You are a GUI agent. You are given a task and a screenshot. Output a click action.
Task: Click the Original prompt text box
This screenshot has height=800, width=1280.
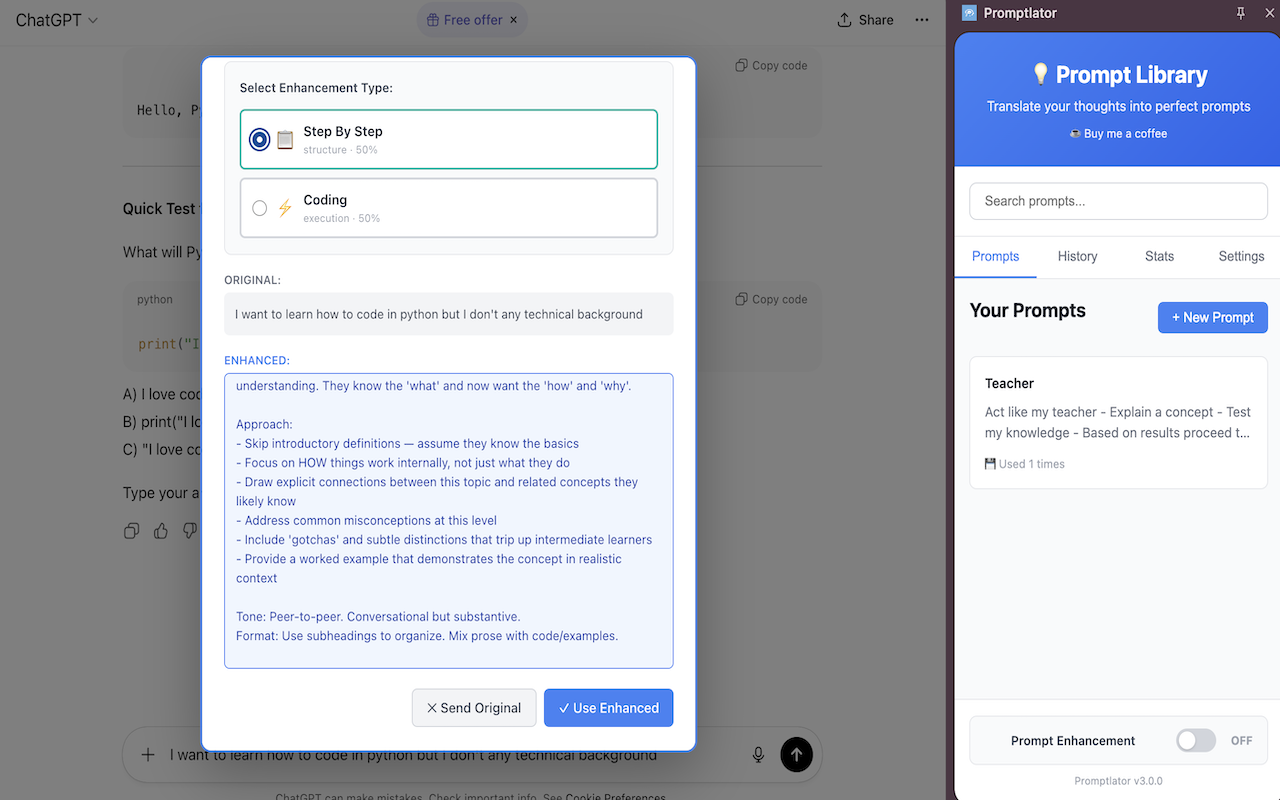[449, 314]
